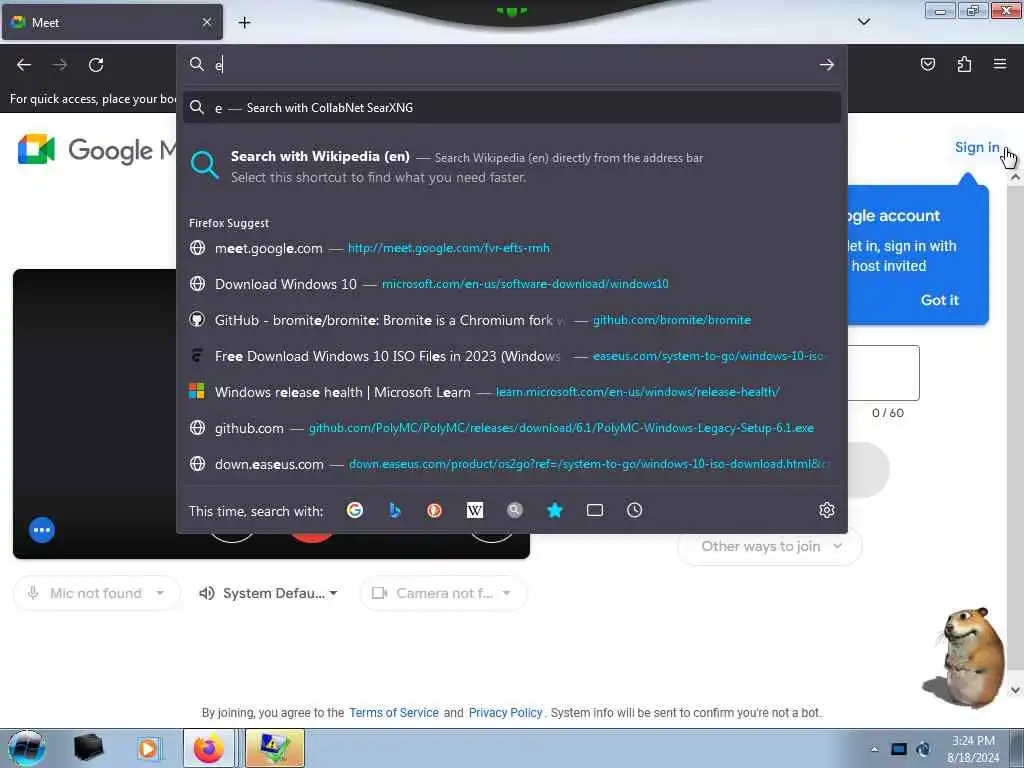Open GitHub bromite/bromite suggestion
This screenshot has height=768, width=1024.
(x=512, y=320)
